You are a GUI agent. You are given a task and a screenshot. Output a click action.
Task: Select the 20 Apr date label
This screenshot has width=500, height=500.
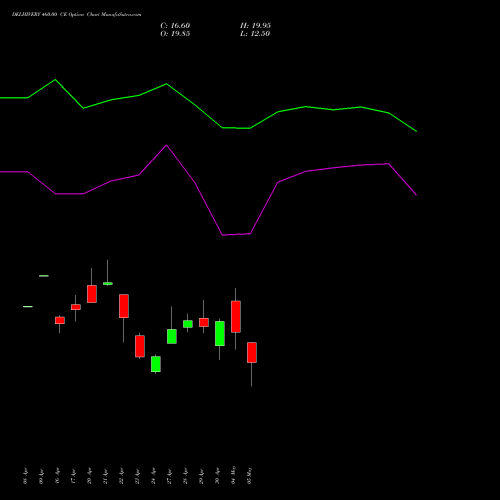click(90, 476)
